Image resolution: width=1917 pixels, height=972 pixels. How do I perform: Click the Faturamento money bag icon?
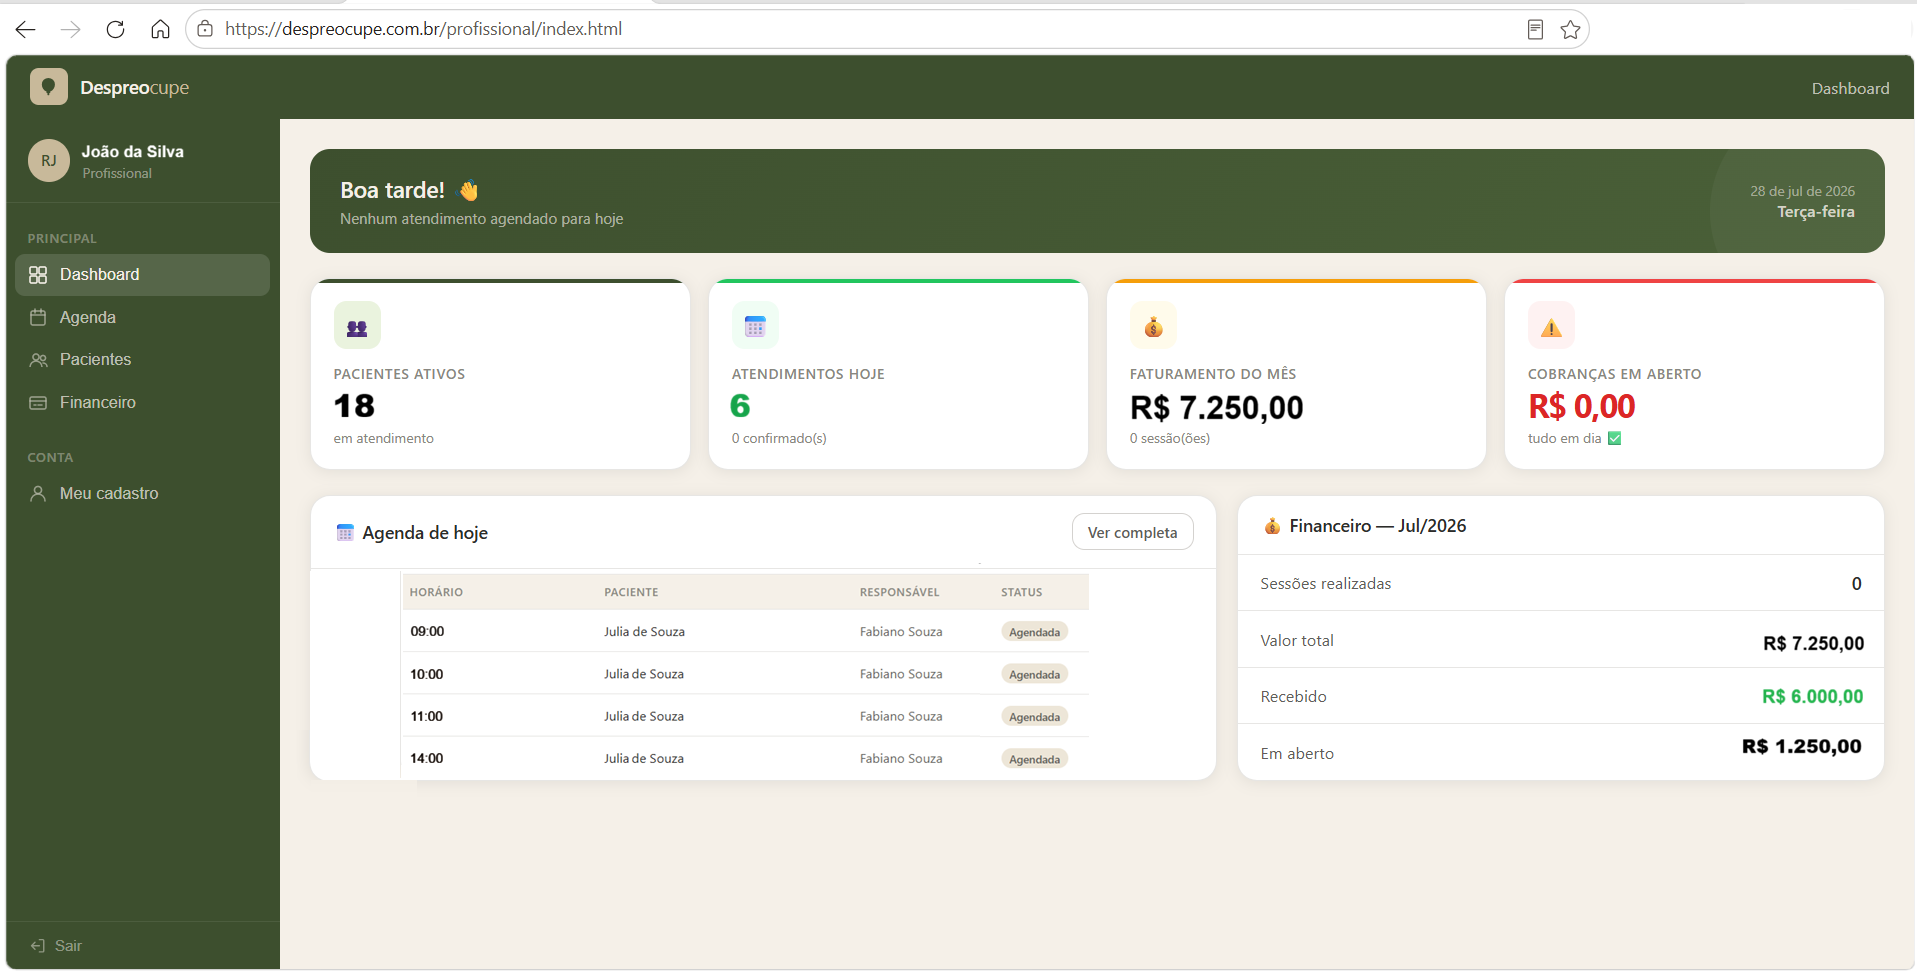pos(1153,326)
